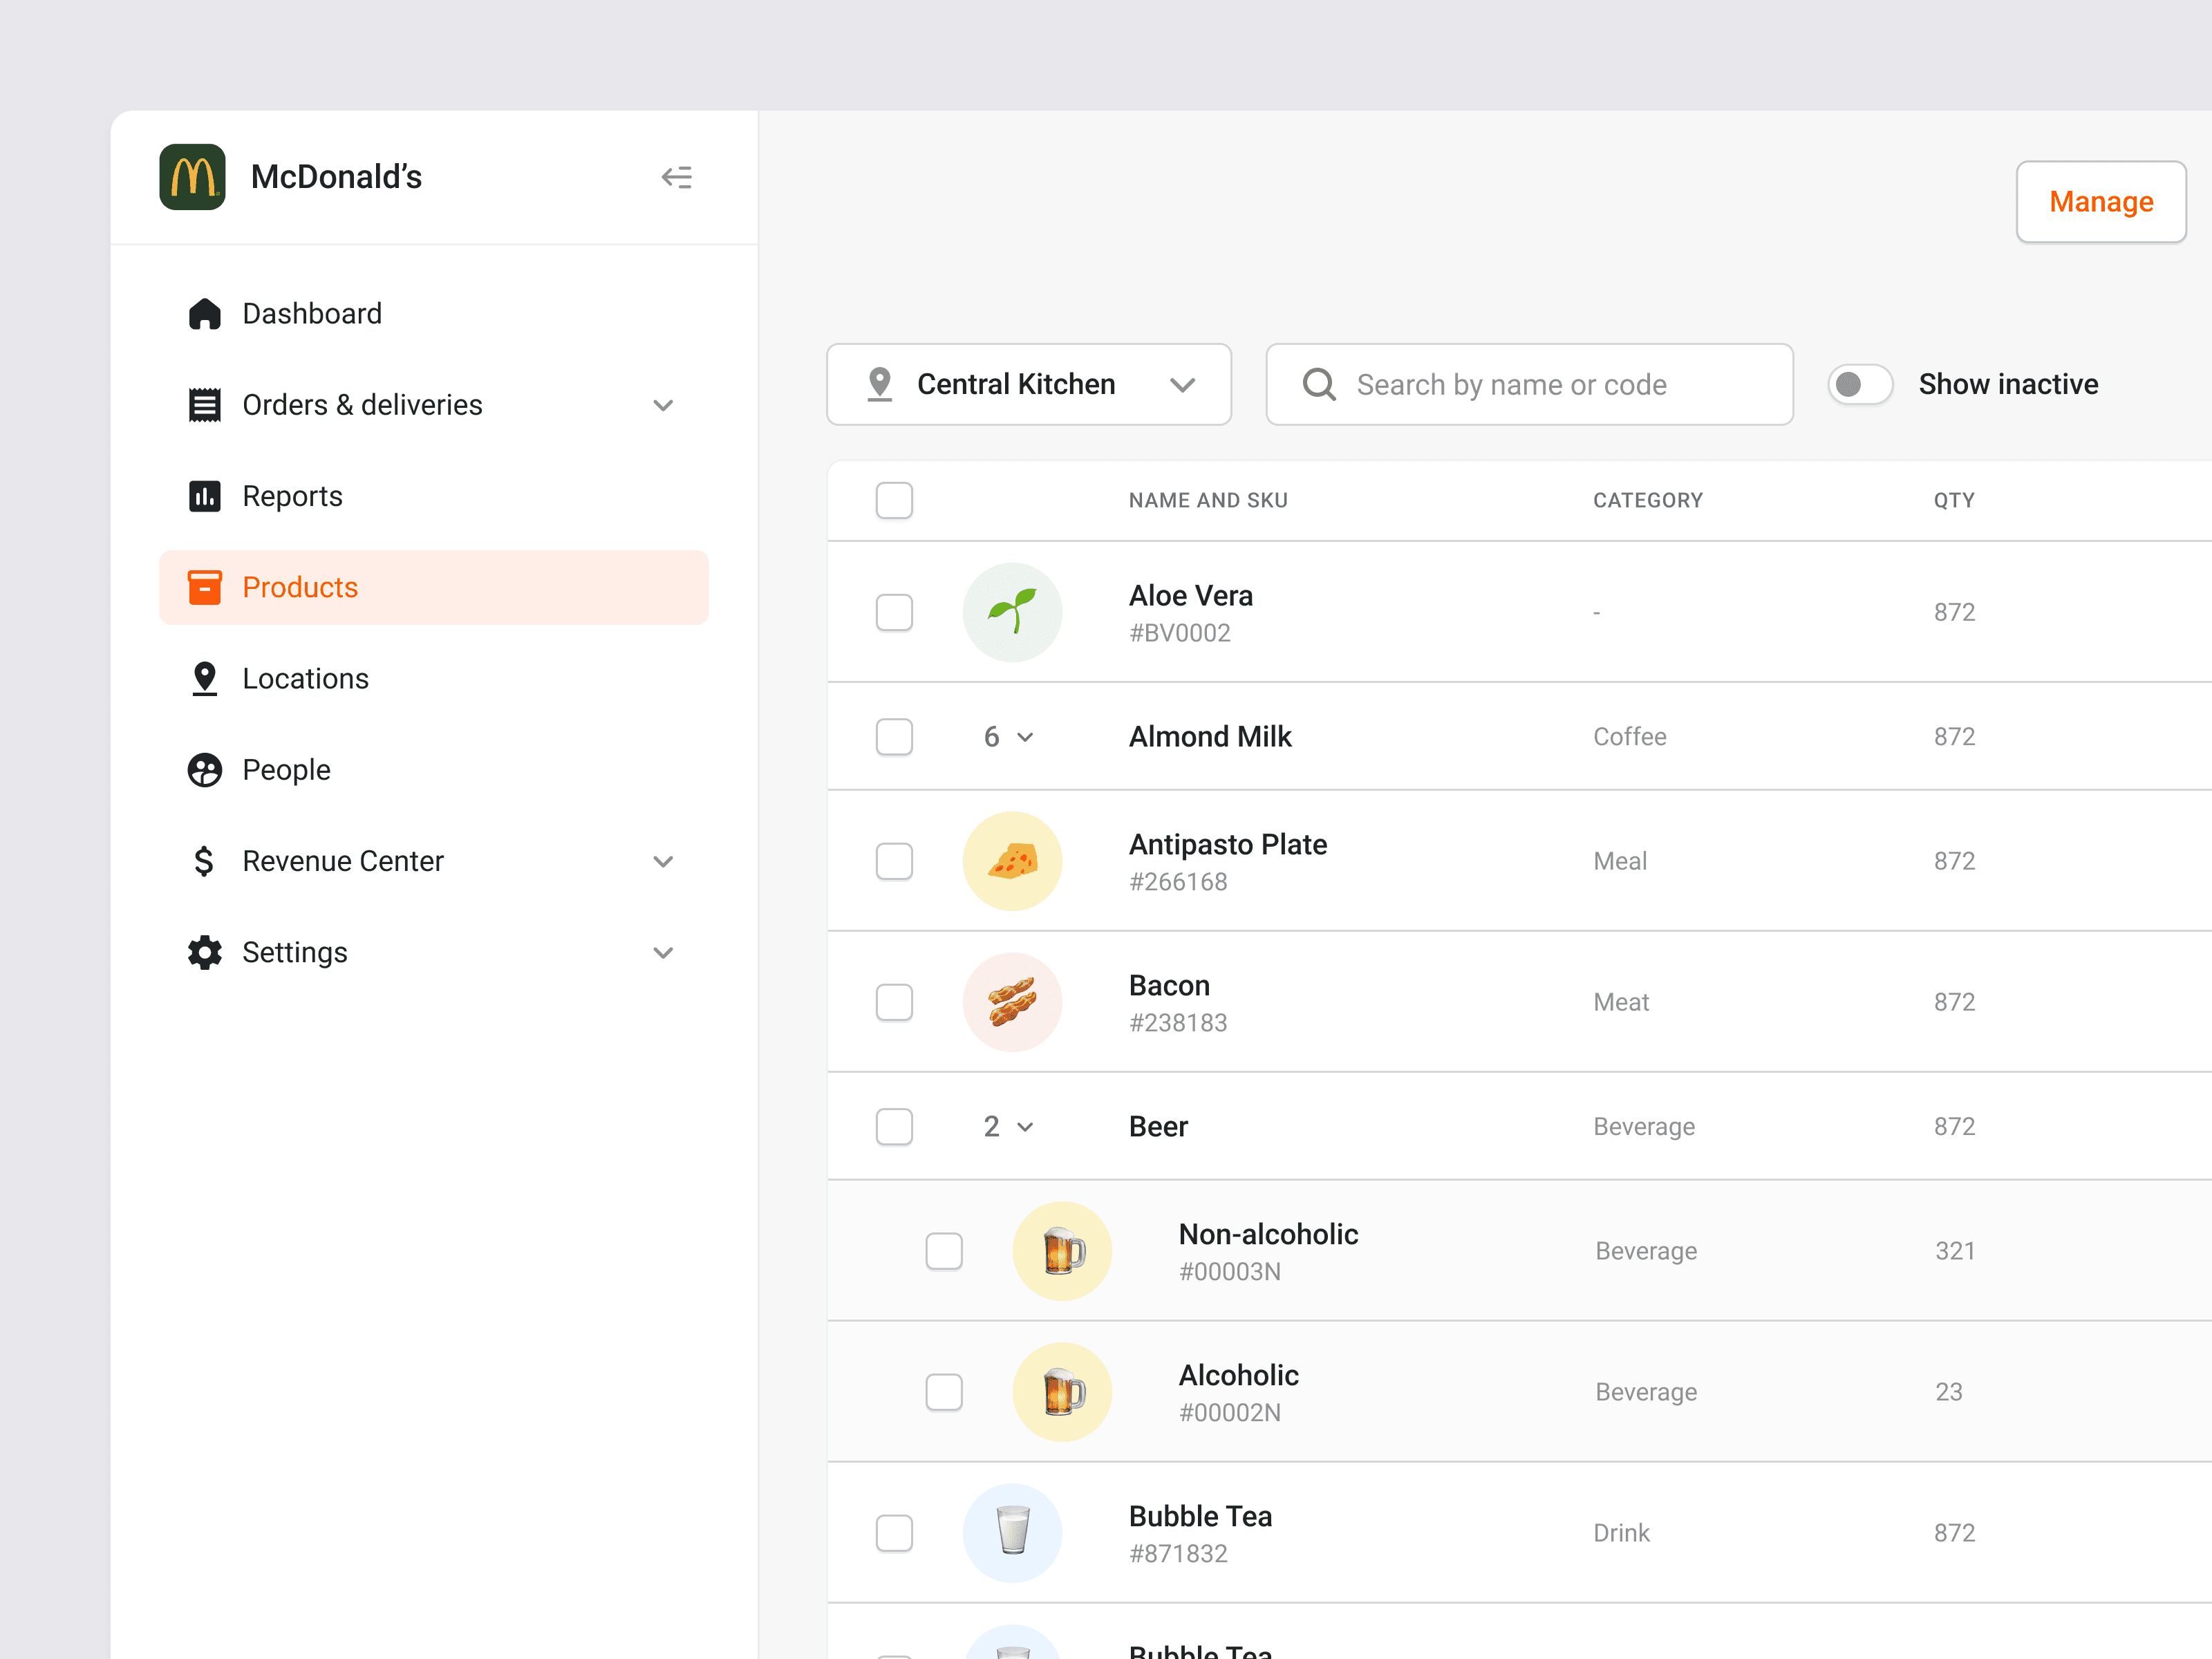Image resolution: width=2212 pixels, height=1659 pixels.
Task: Sort by NAME AND SKU column header
Action: click(1208, 500)
